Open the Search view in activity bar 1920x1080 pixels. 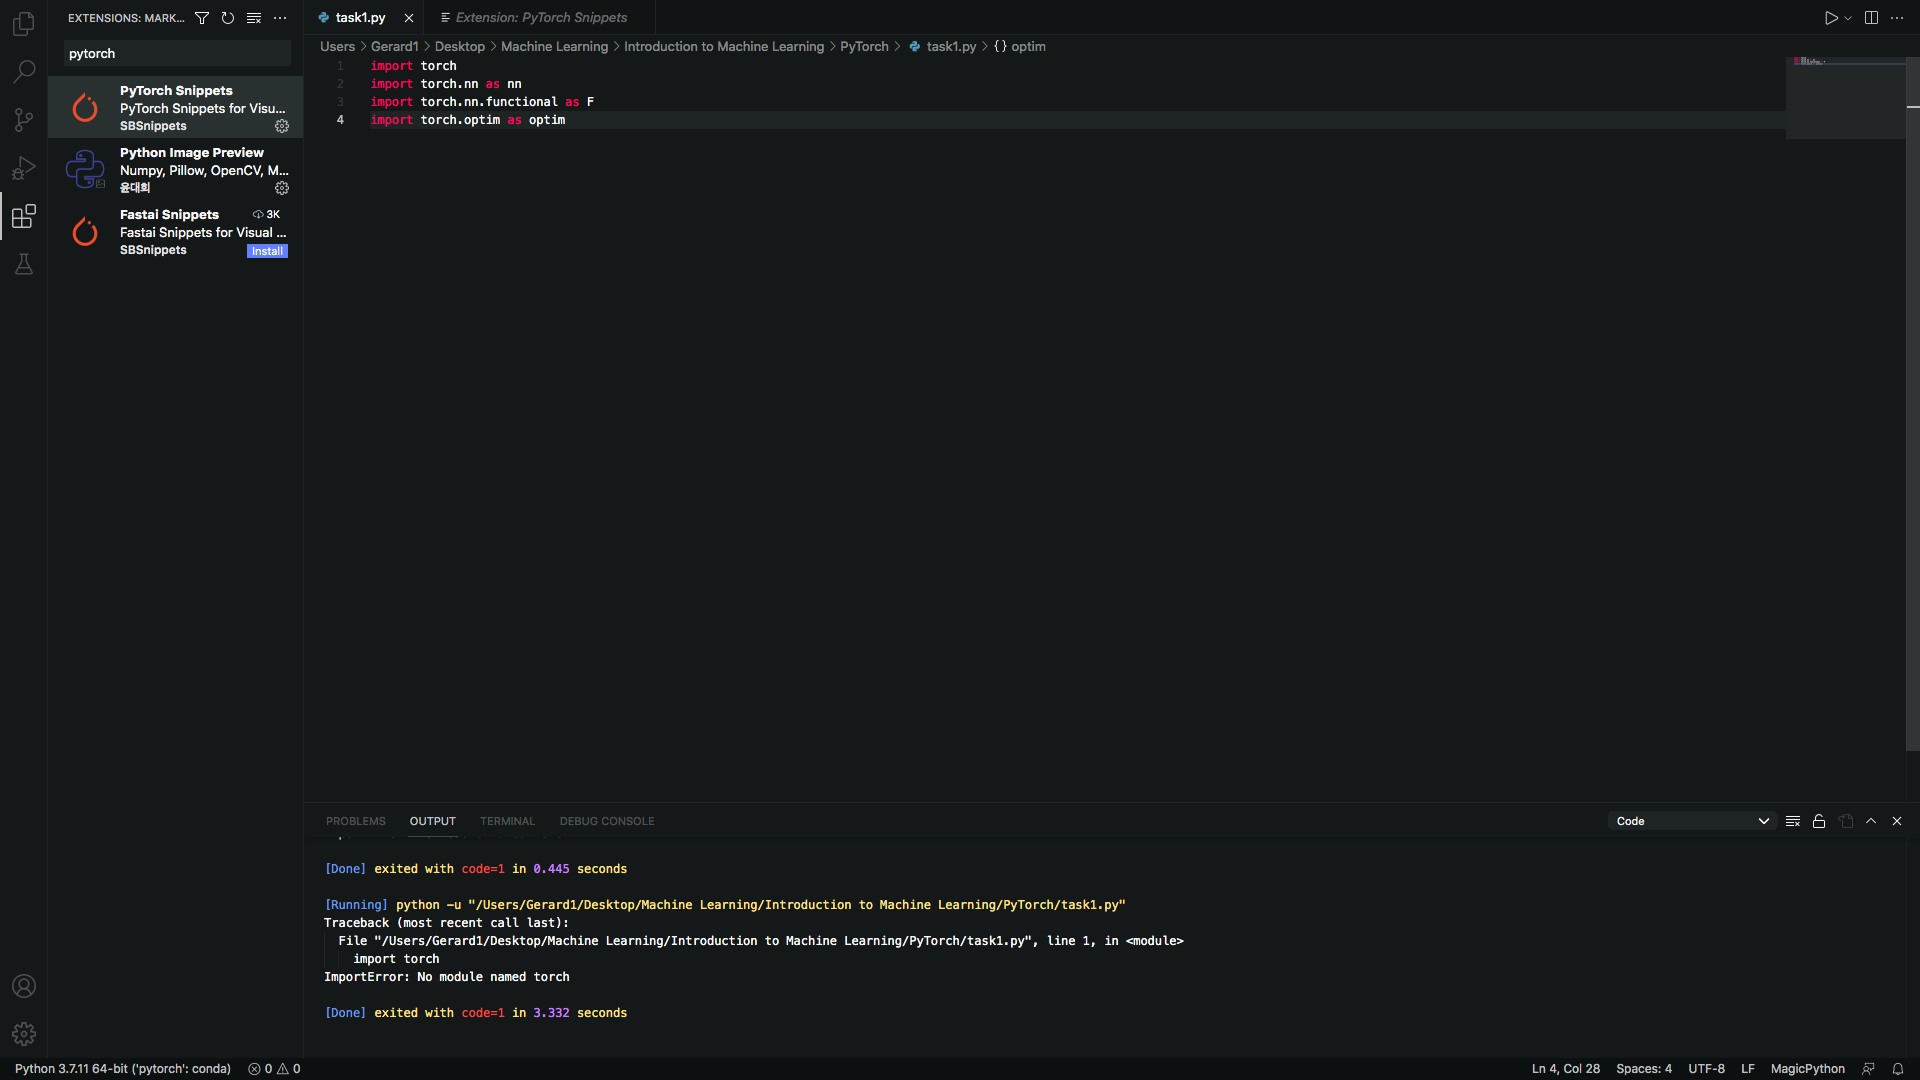click(24, 72)
